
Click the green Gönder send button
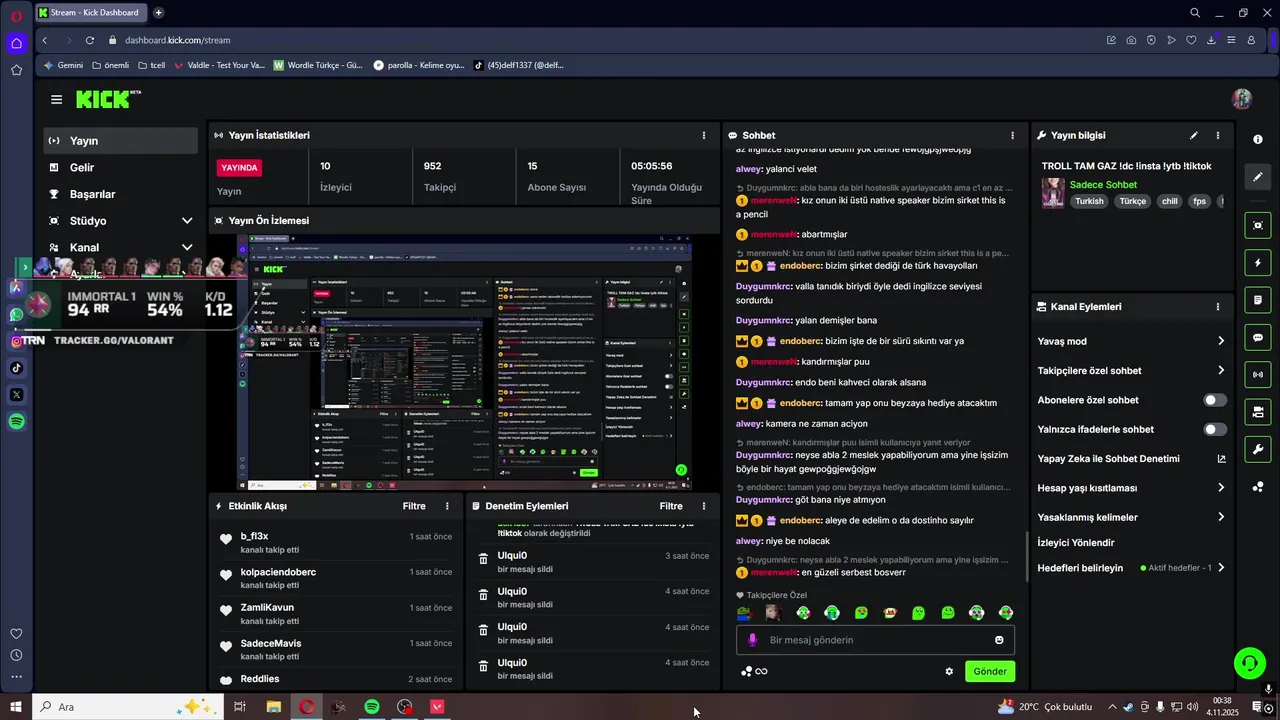[990, 671]
